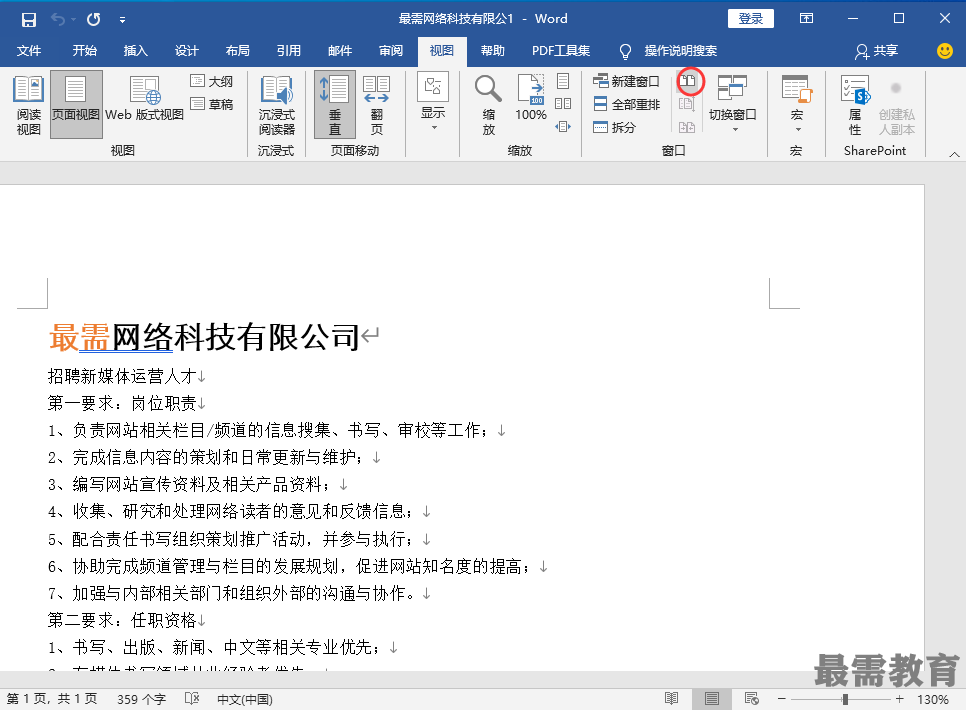Screen dimensions: 966x710
Task: Select Multiple Pages zoom icon
Action: tap(563, 104)
